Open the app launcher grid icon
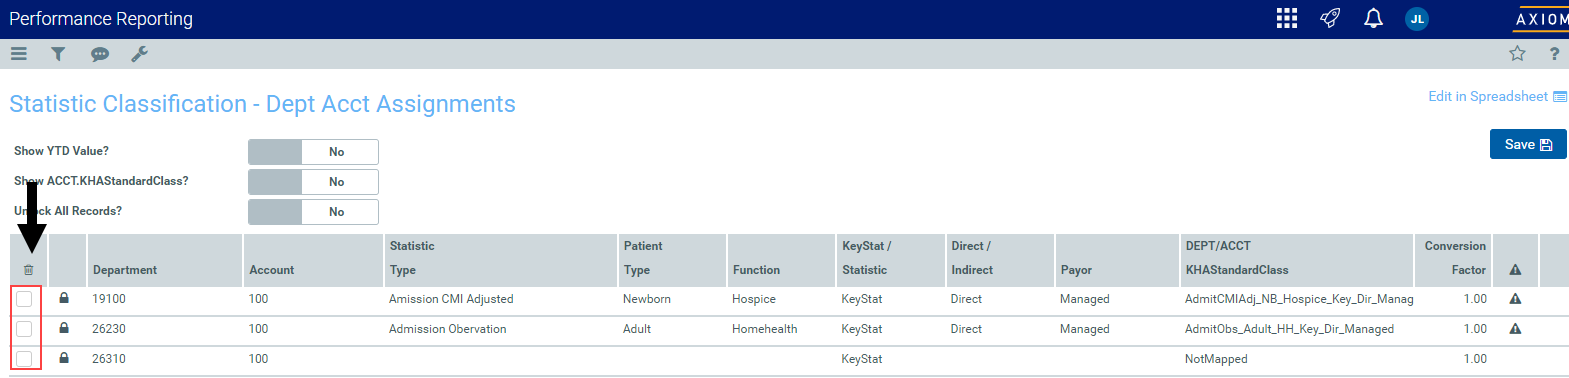 (1287, 18)
